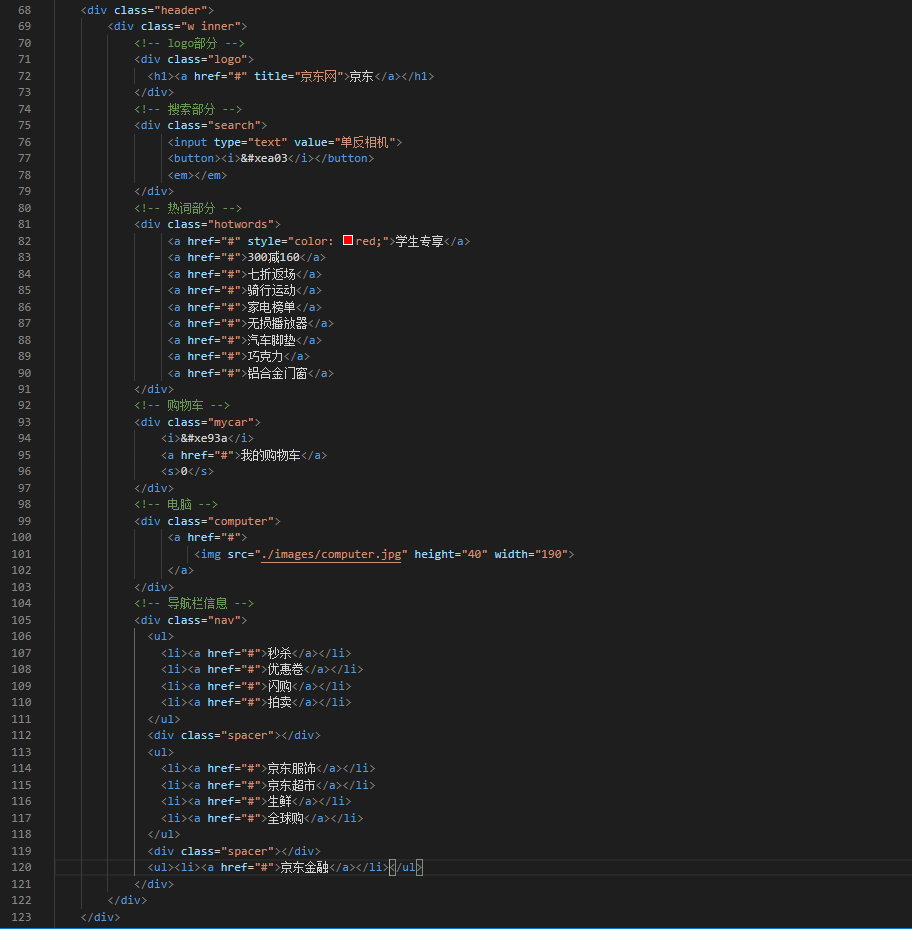
Task: Click the spacer div on line 119
Action: 234,851
